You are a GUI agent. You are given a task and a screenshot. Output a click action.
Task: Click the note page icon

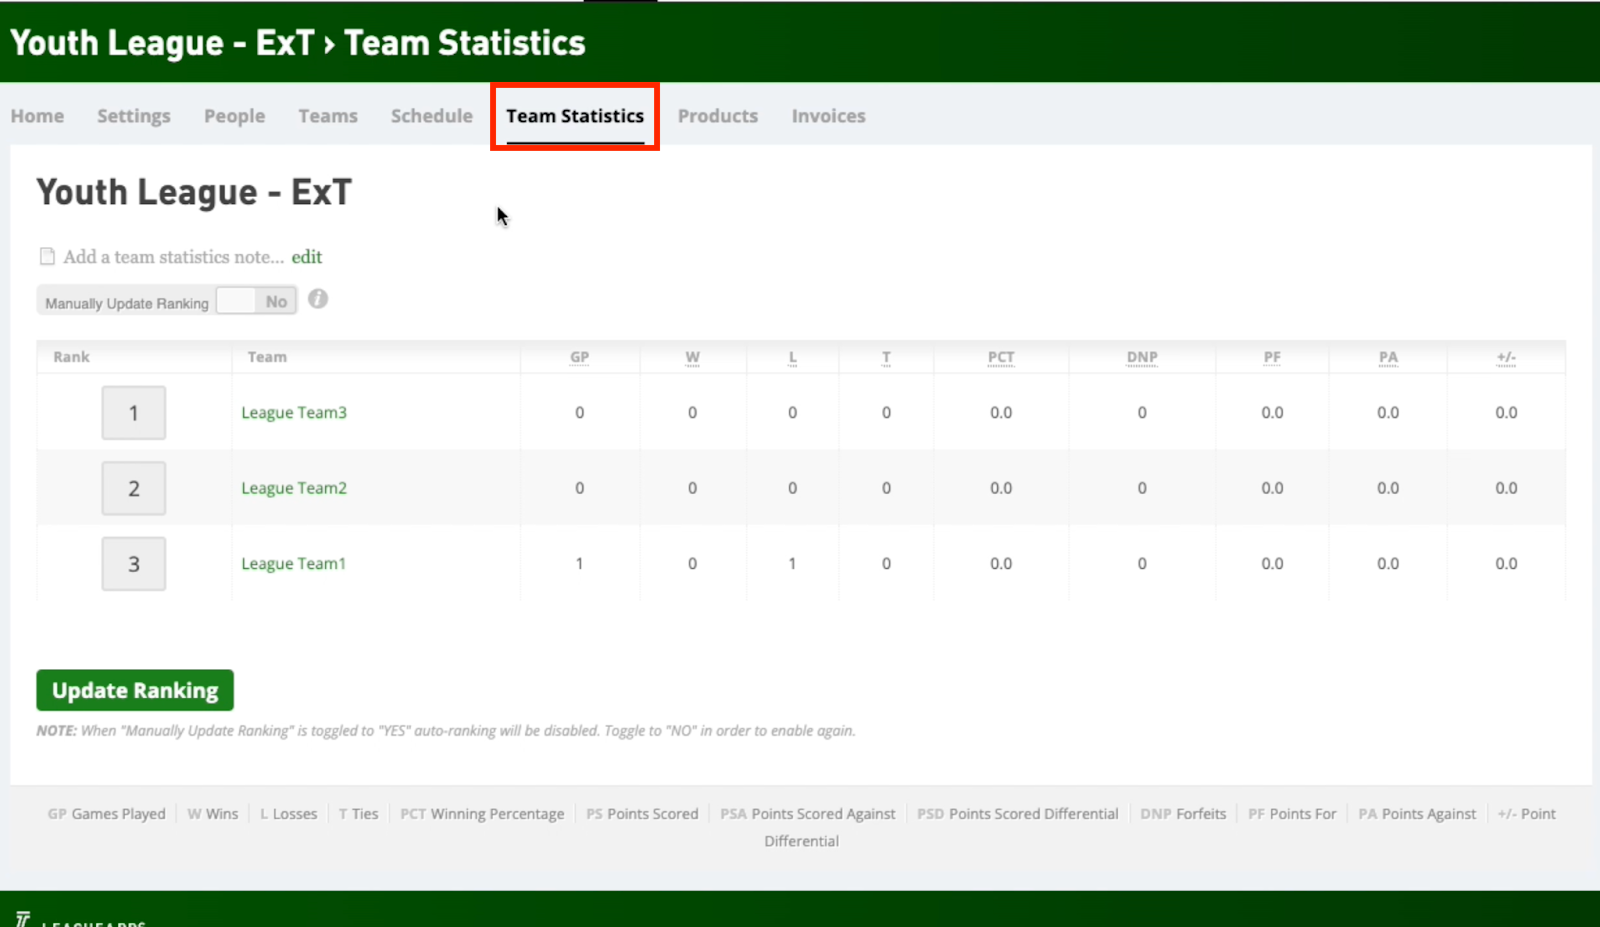click(47, 257)
